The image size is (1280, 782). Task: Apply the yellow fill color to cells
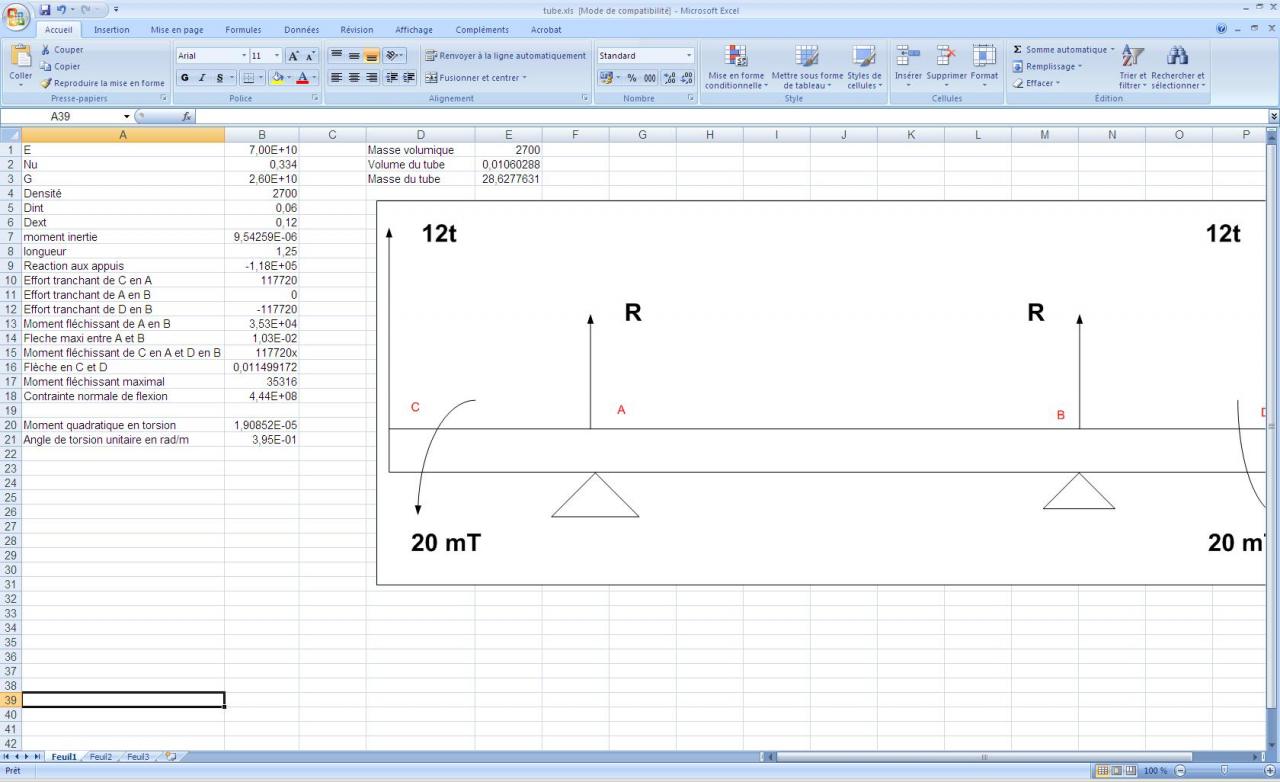277,78
